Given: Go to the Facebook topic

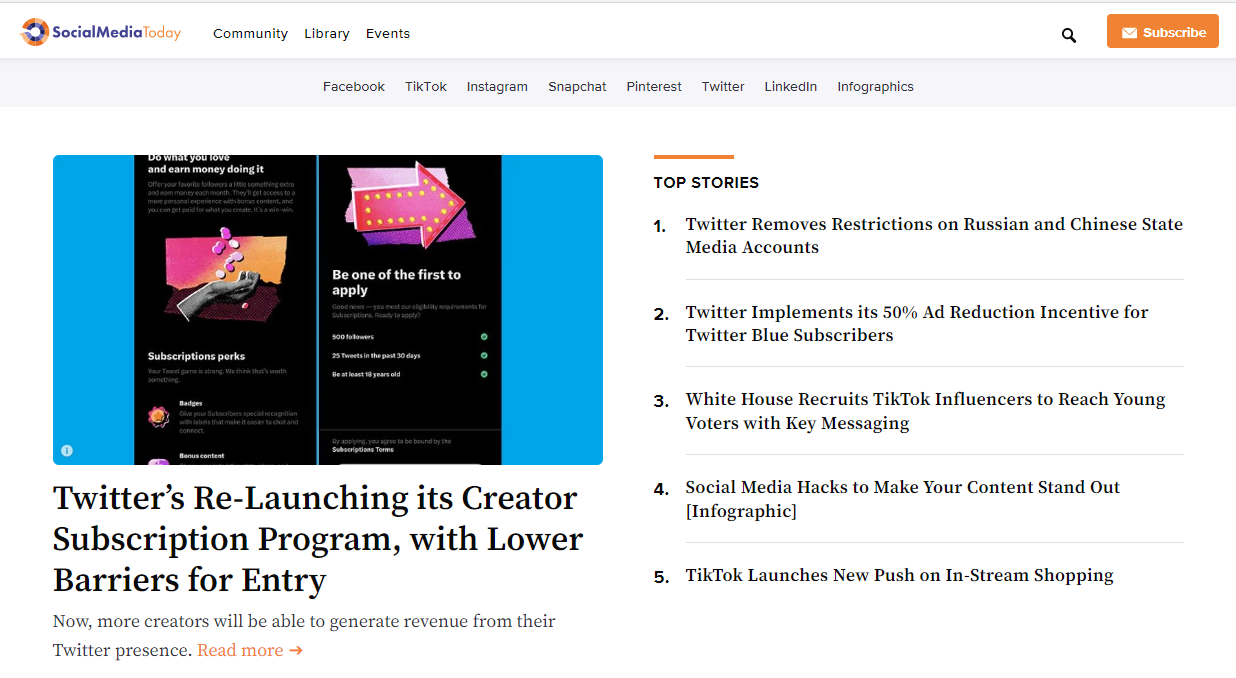Looking at the screenshot, I should (x=354, y=86).
